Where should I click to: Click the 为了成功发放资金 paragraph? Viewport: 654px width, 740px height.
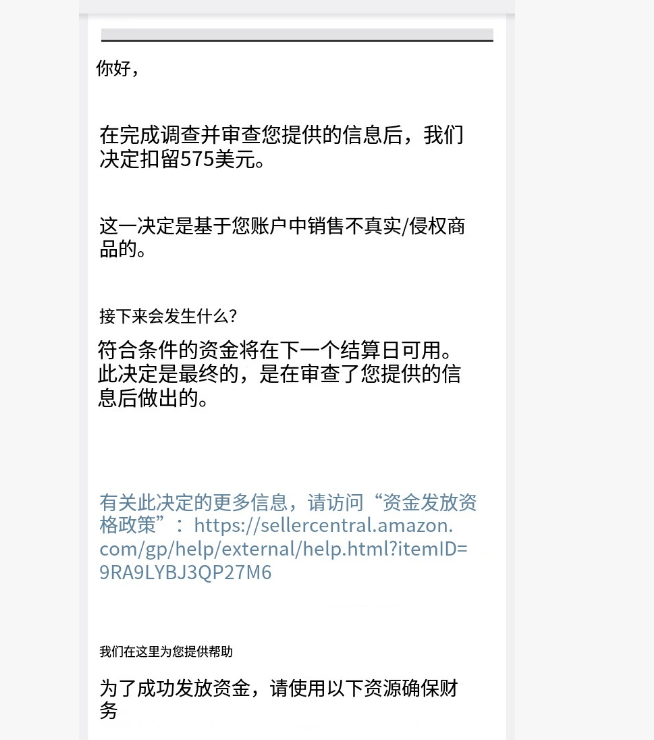point(279,699)
